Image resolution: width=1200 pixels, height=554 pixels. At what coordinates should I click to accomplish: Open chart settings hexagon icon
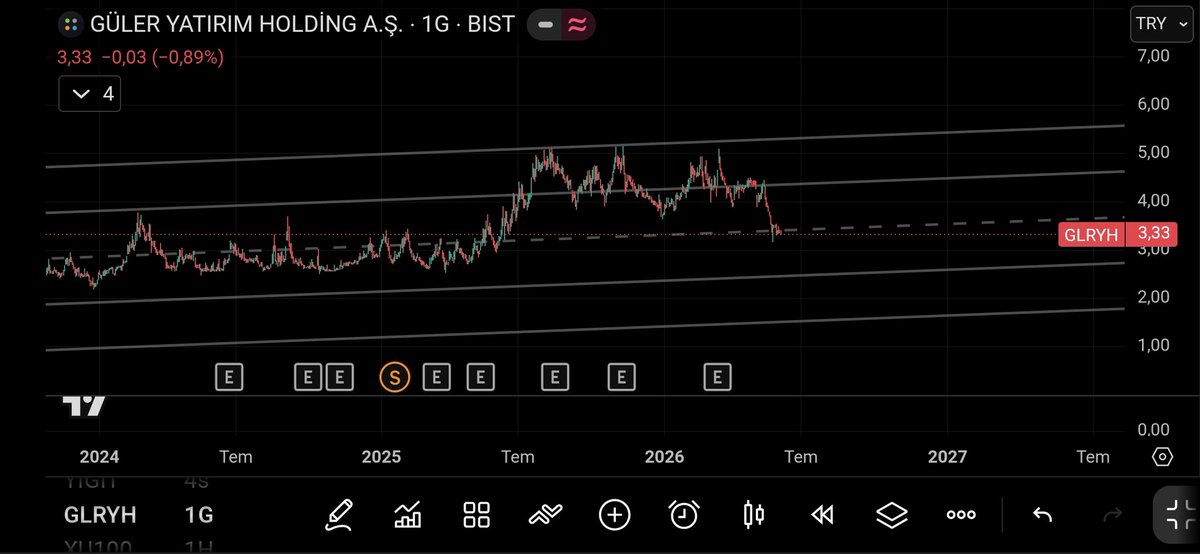(1162, 457)
